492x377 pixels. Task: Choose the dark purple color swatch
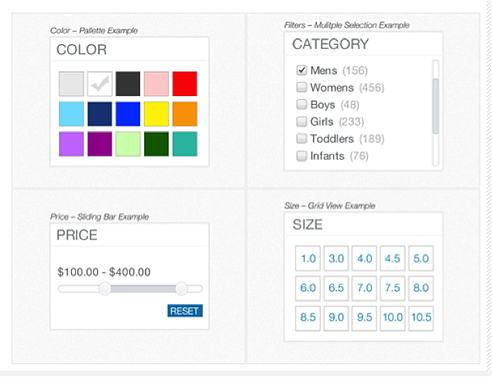[100, 144]
